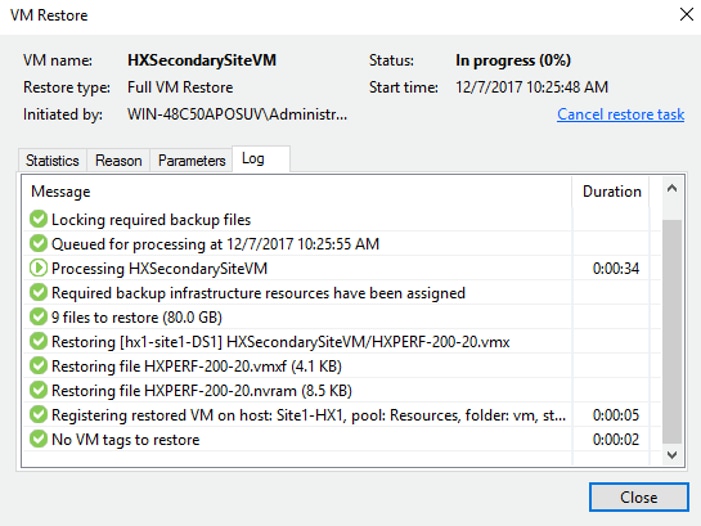The width and height of the screenshot is (701, 526).
Task: Click the check icon beside the vmxf file restore entry
Action: tap(38, 366)
